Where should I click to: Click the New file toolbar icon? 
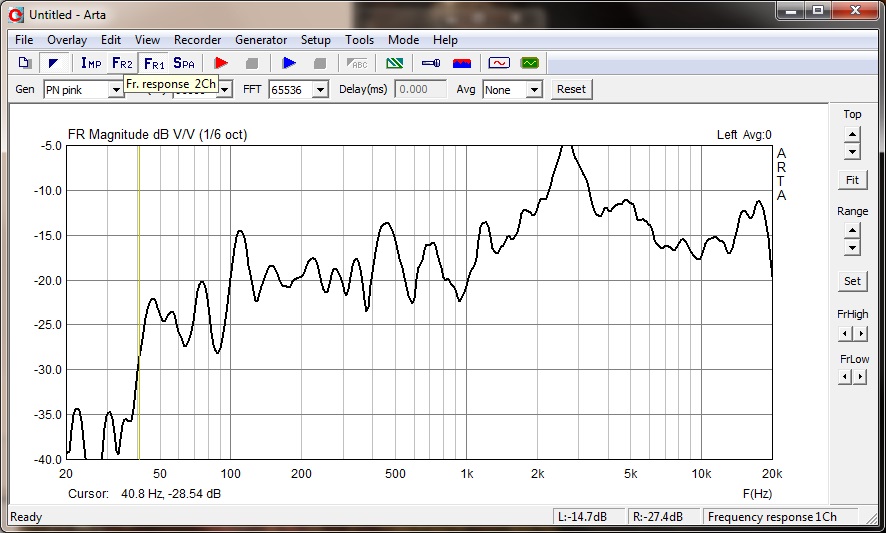click(24, 63)
